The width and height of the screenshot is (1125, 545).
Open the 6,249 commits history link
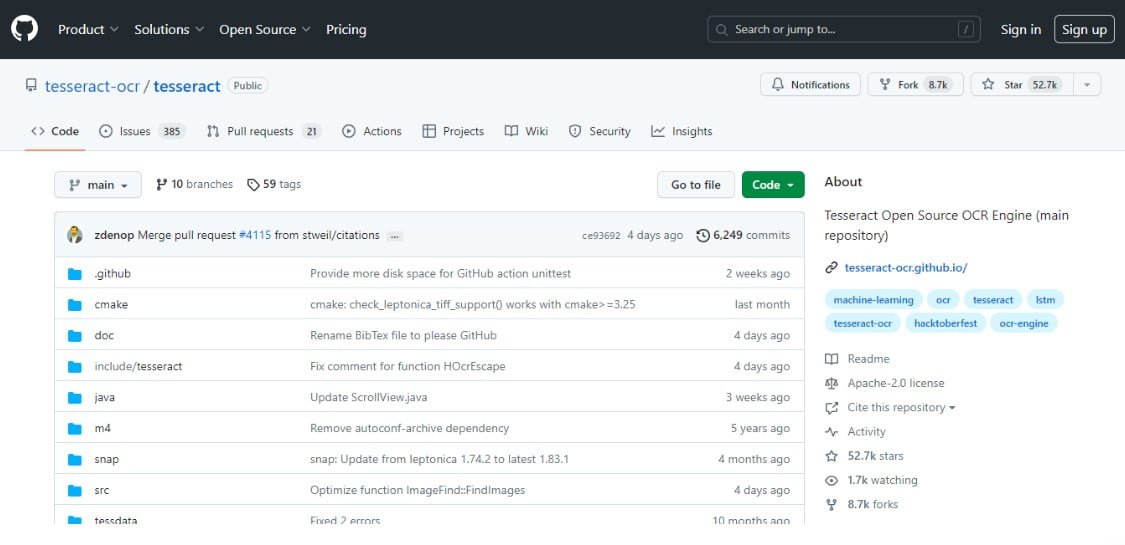(743, 235)
